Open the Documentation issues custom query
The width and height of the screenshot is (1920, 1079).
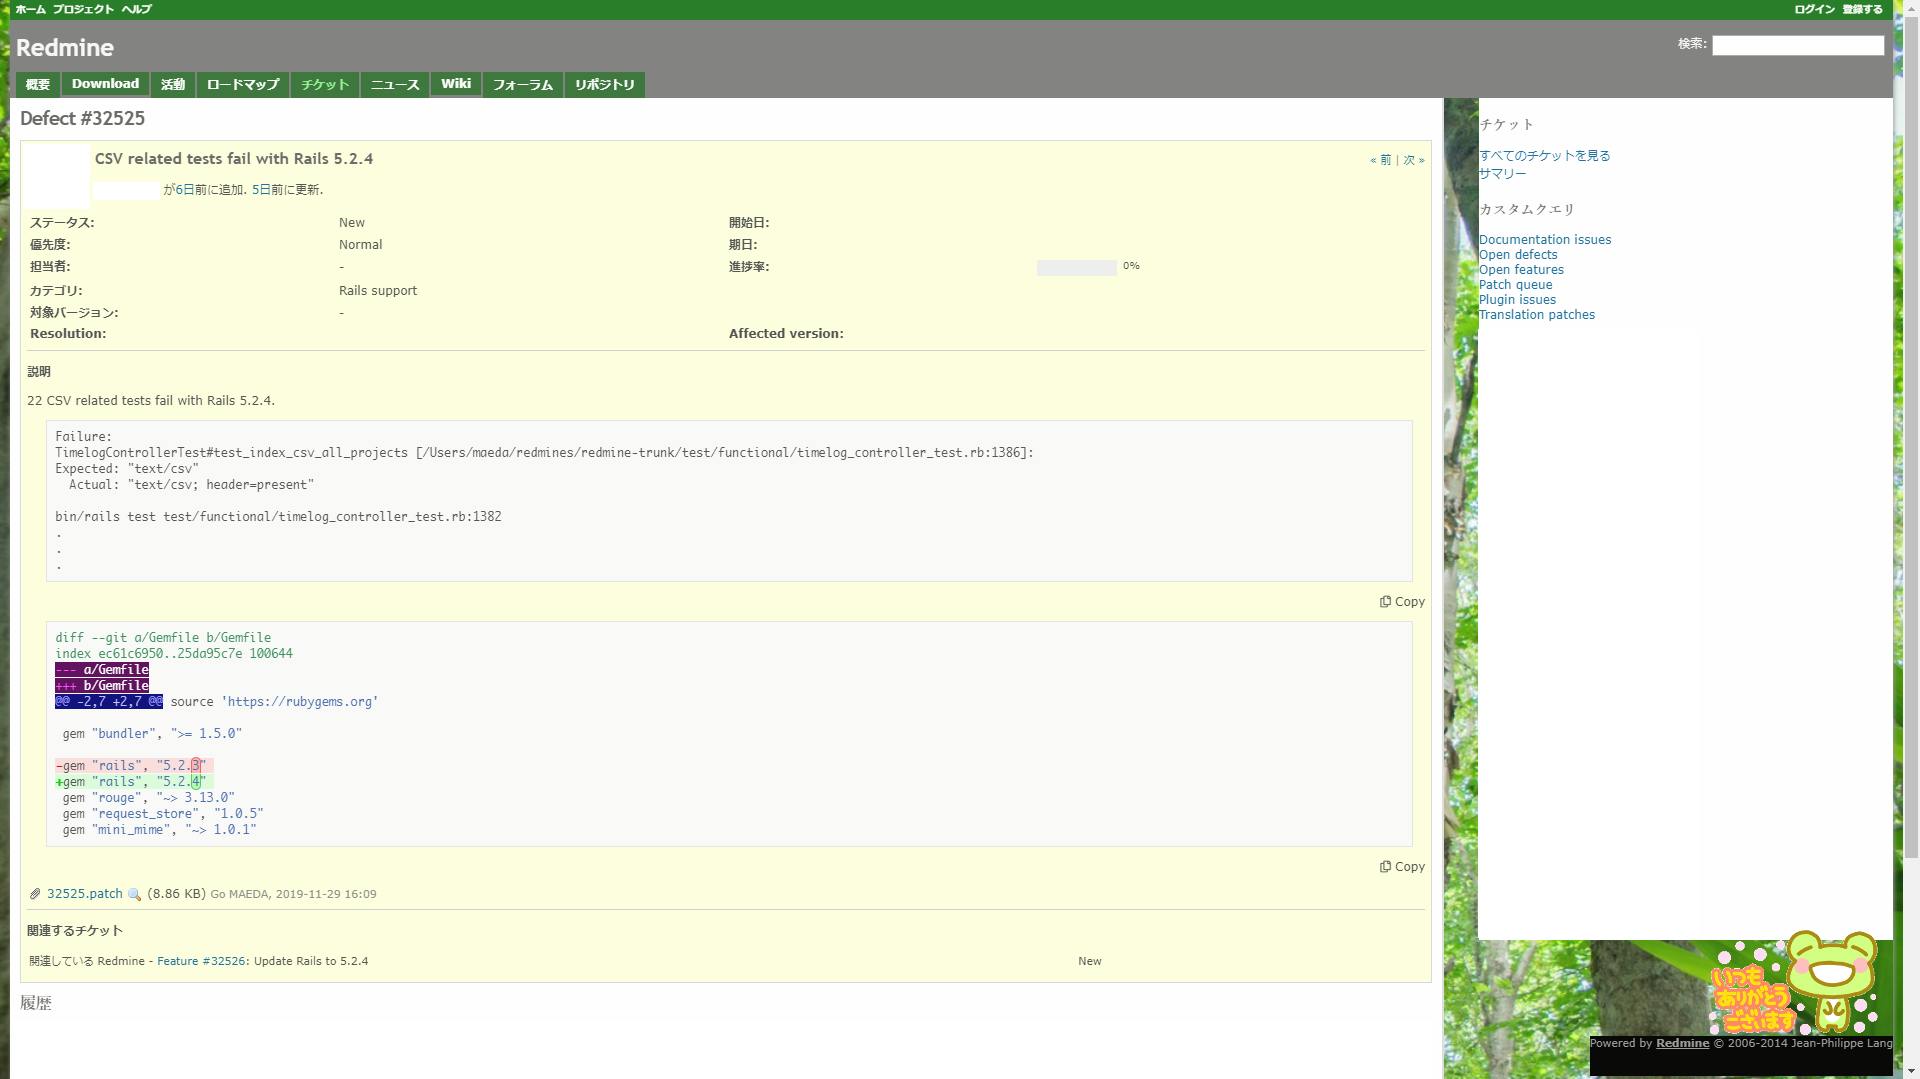click(1545, 239)
